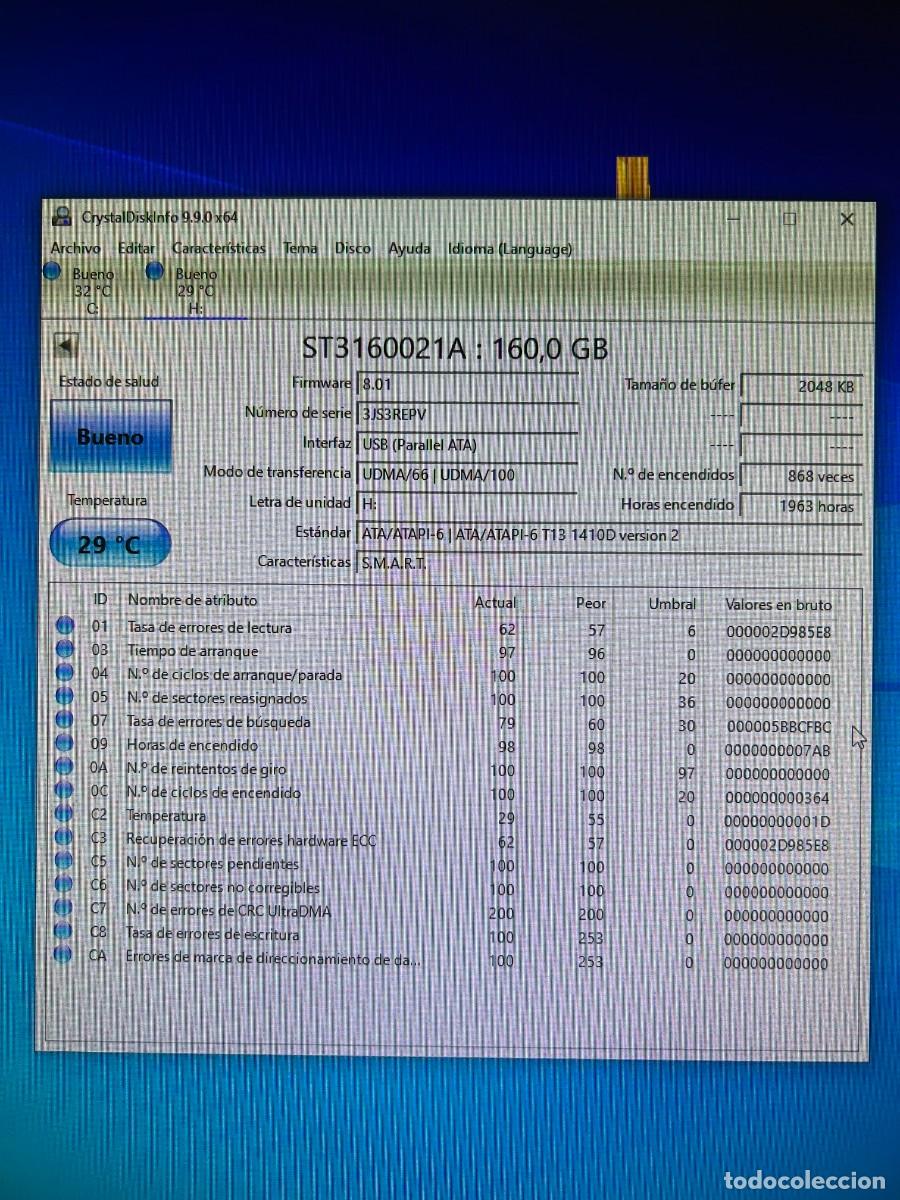Screen dimensions: 900x1200
Task: Click raw value 000005BBCFBC
Action: click(x=778, y=727)
